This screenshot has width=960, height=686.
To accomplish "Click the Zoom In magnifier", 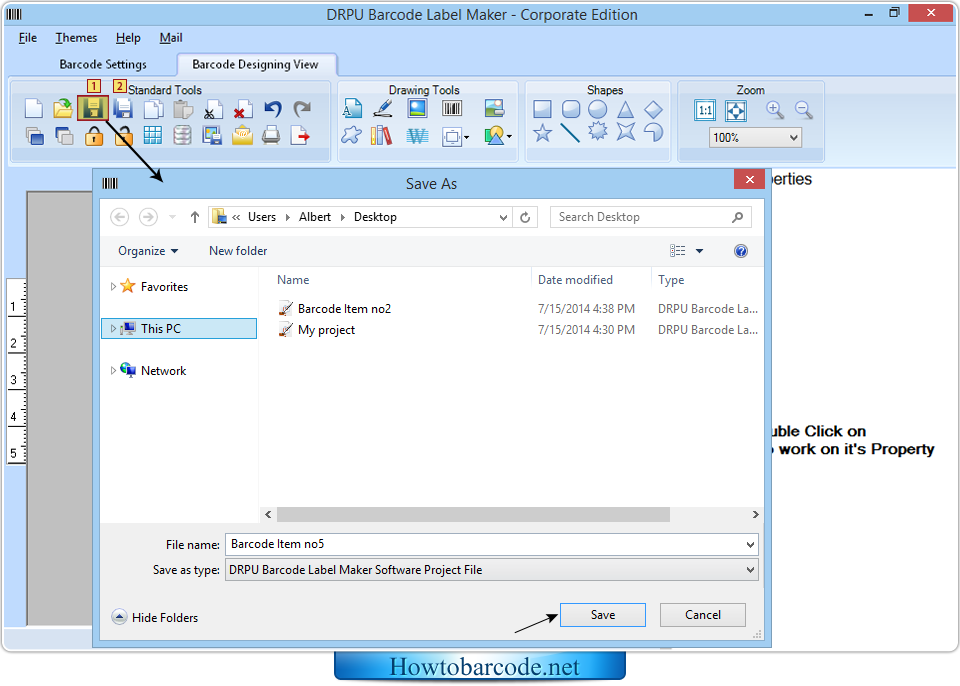I will pyautogui.click(x=775, y=110).
